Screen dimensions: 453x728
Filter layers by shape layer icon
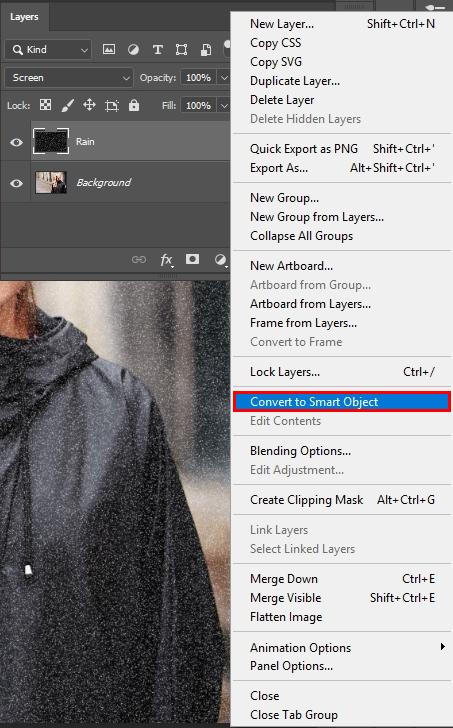pos(181,49)
